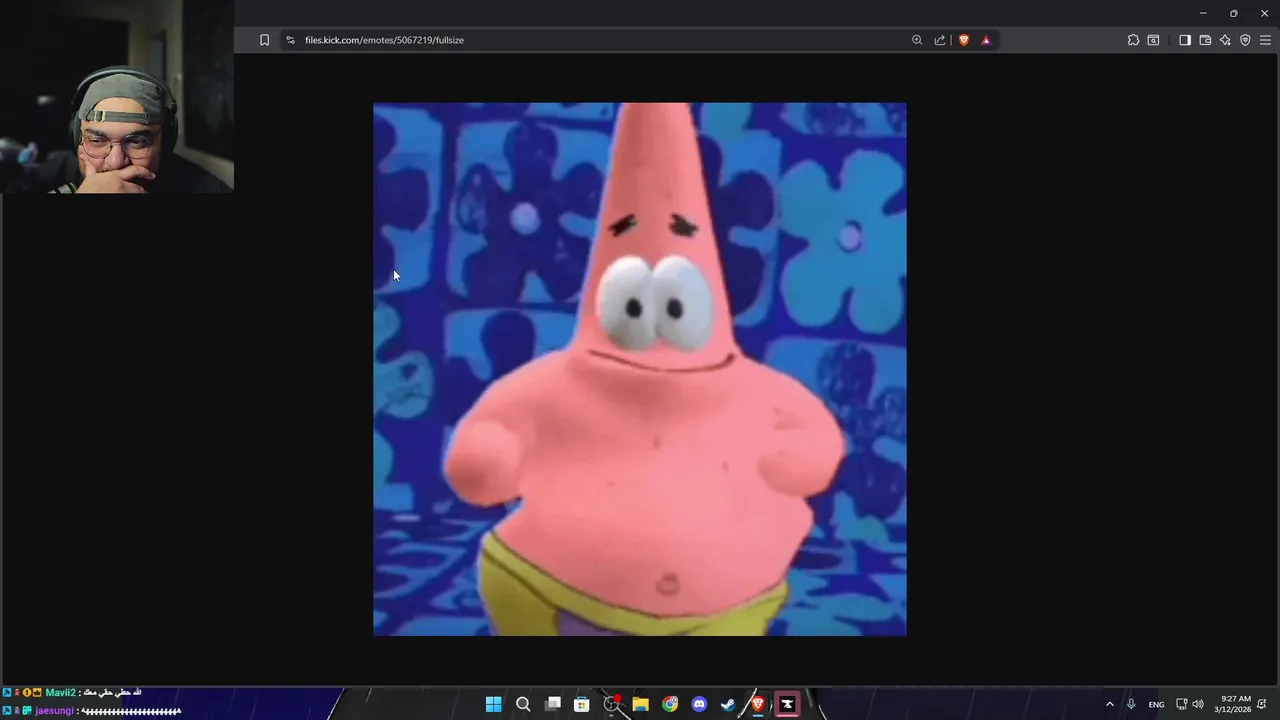
Task: Open the clock showing 9:27 AM
Action: click(x=1235, y=704)
